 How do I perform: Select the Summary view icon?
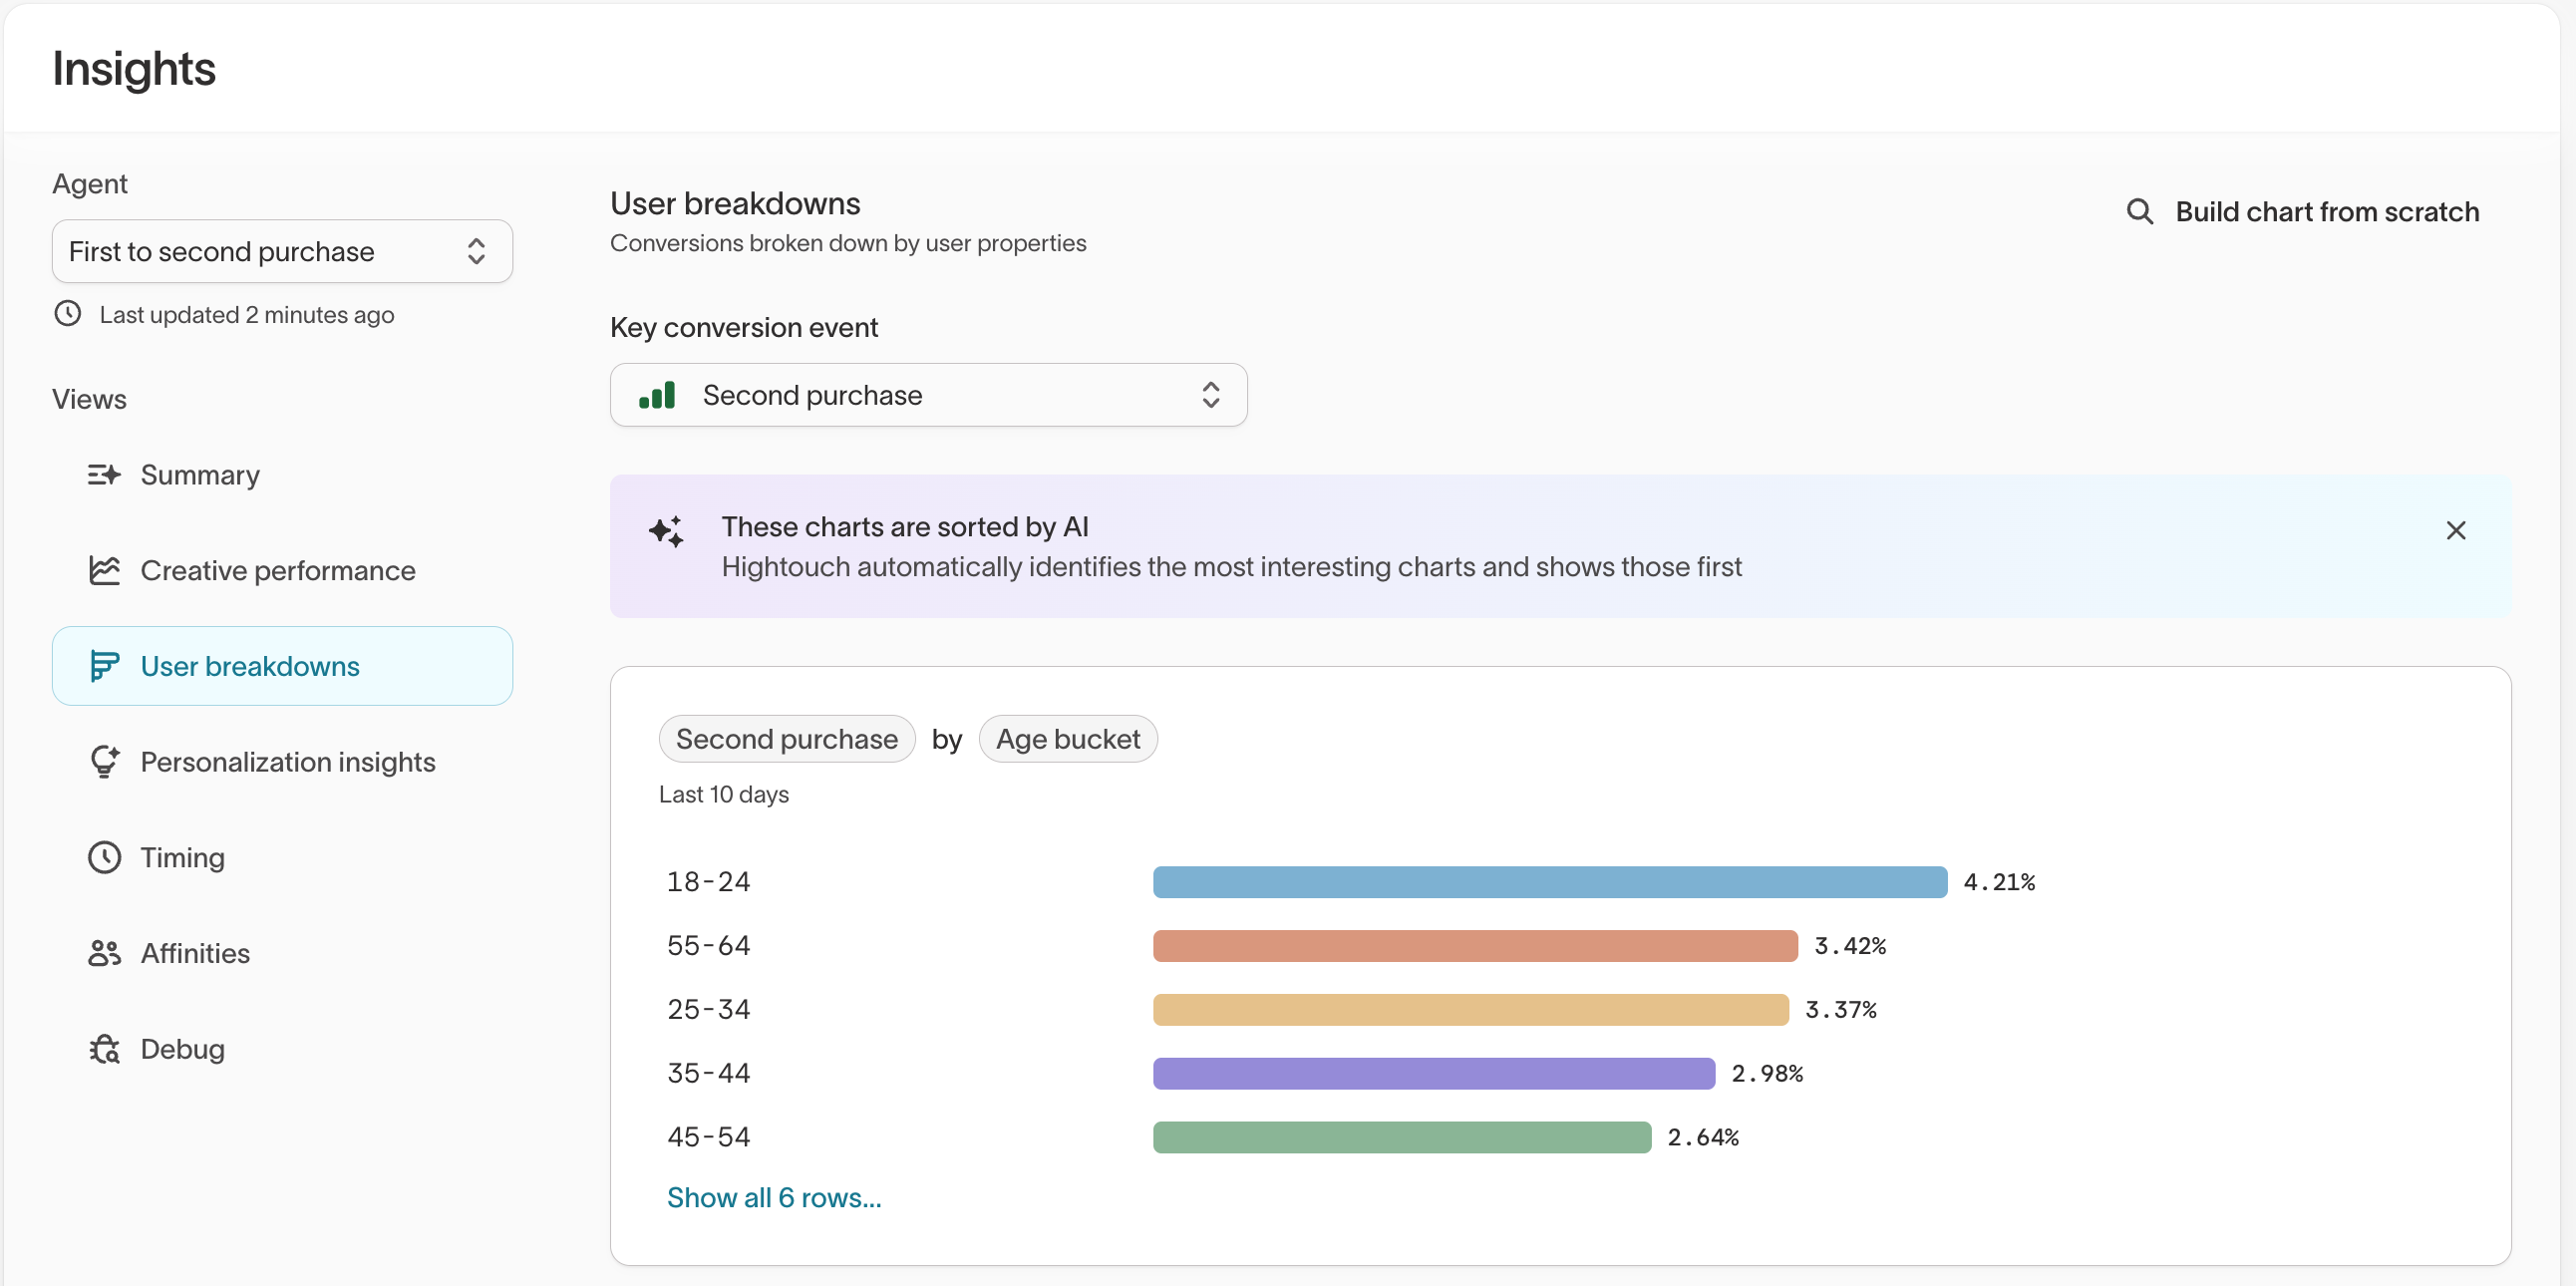point(104,474)
